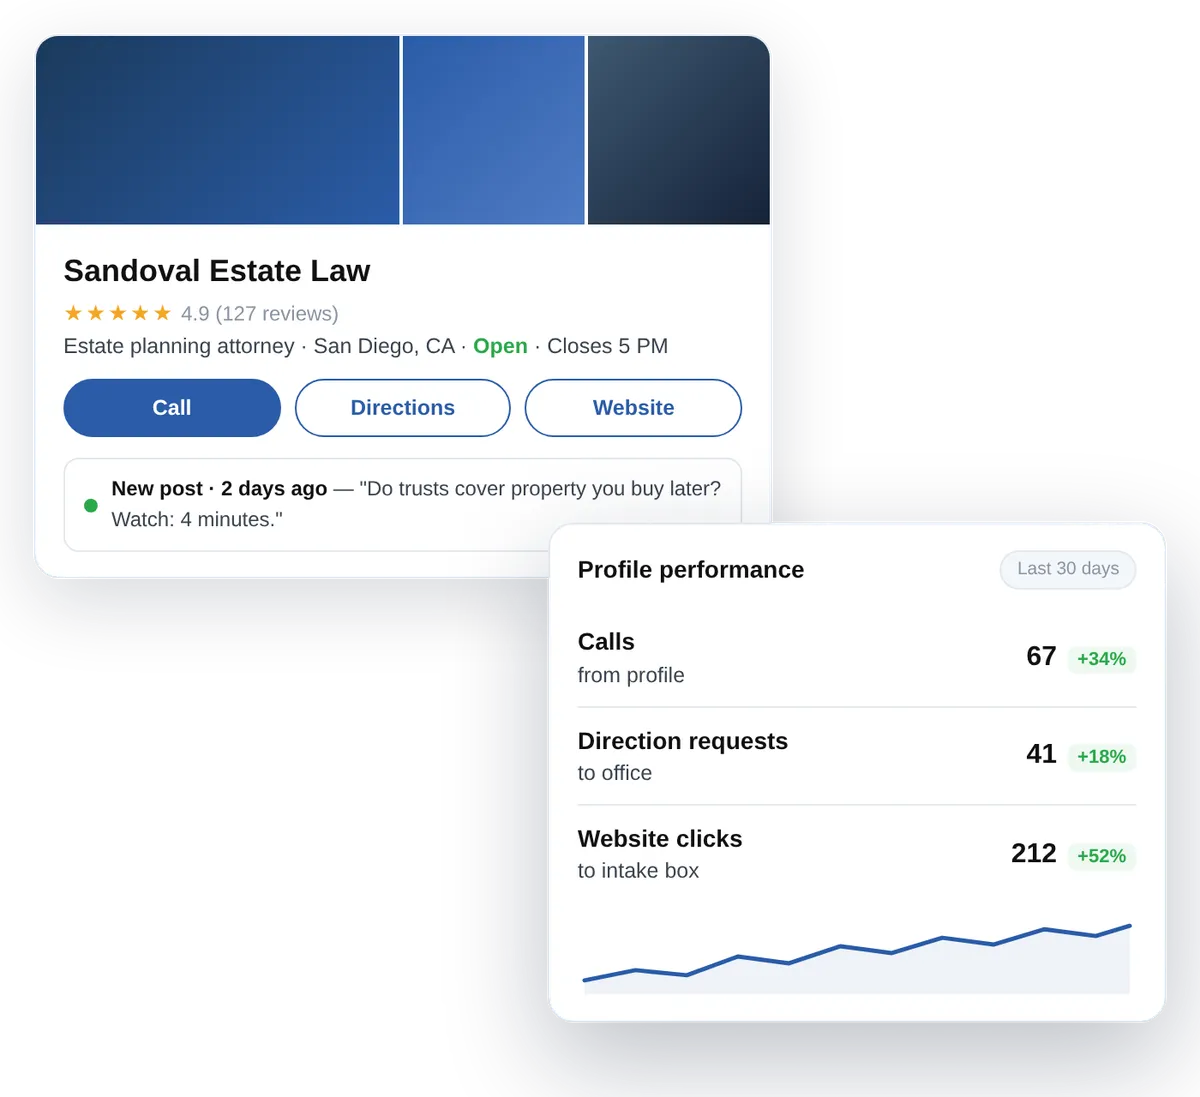This screenshot has width=1200, height=1097.
Task: Click Estate planning attorney category text
Action: click(x=179, y=346)
